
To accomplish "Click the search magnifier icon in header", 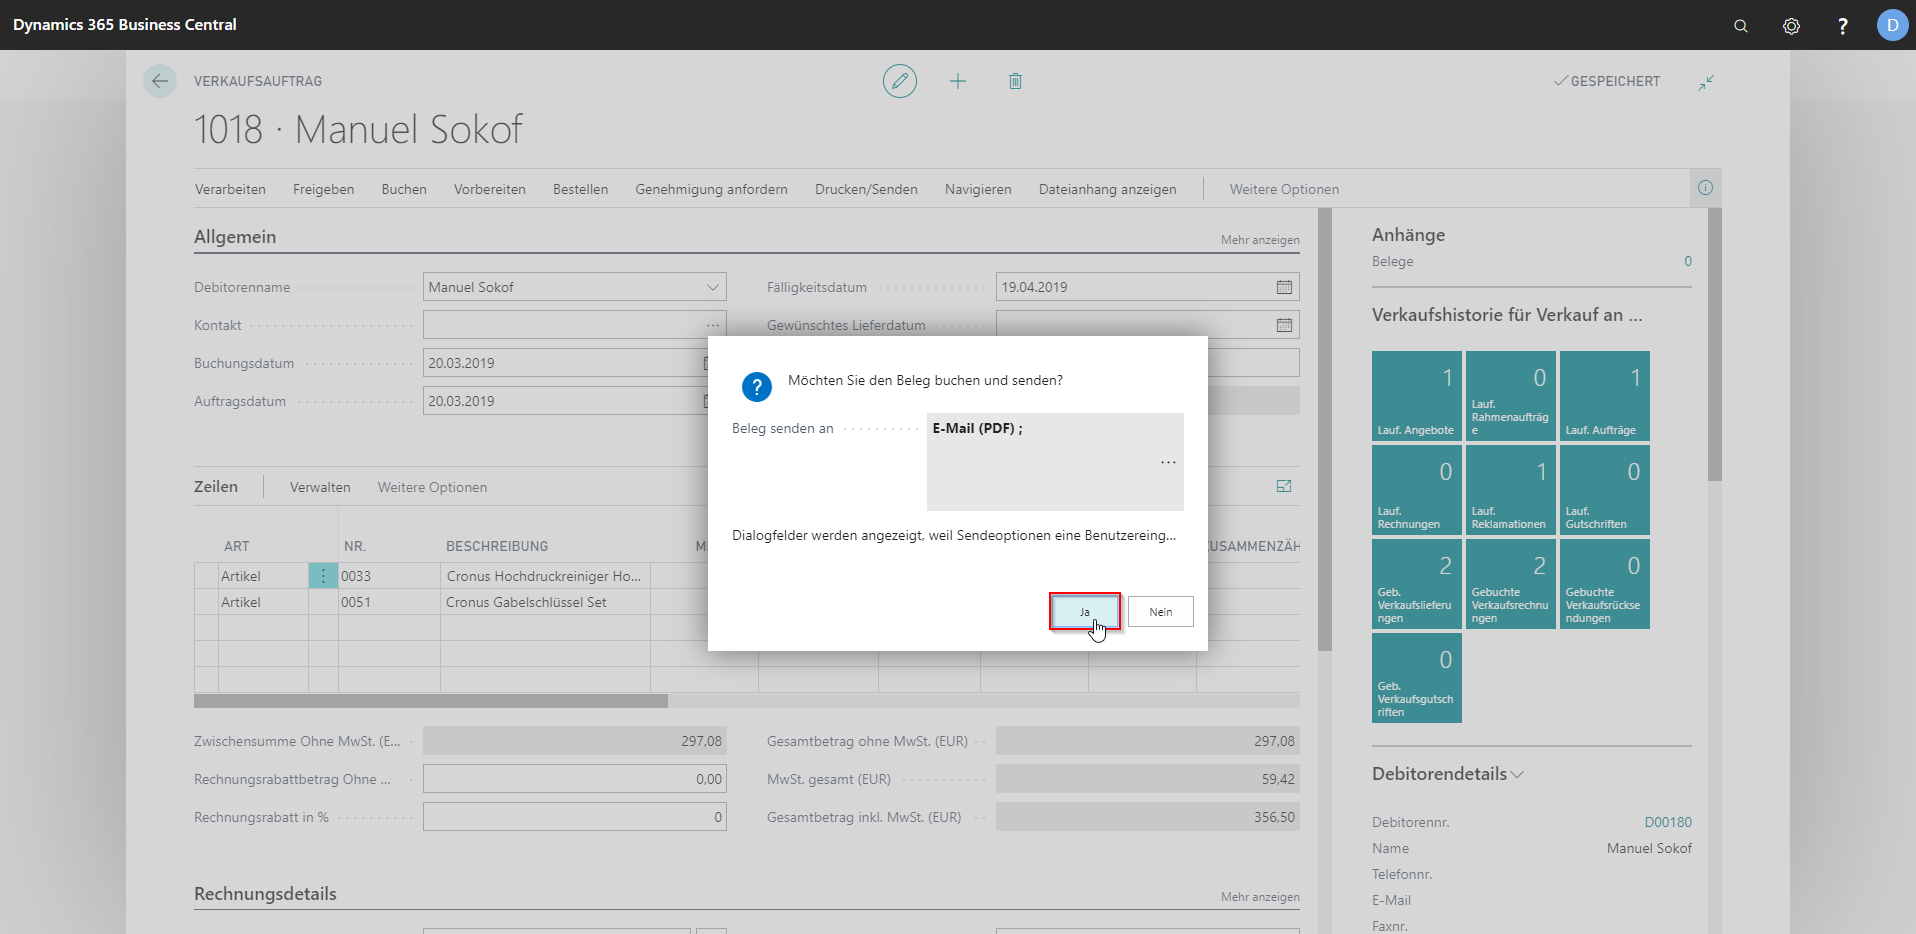I will pos(1741,26).
